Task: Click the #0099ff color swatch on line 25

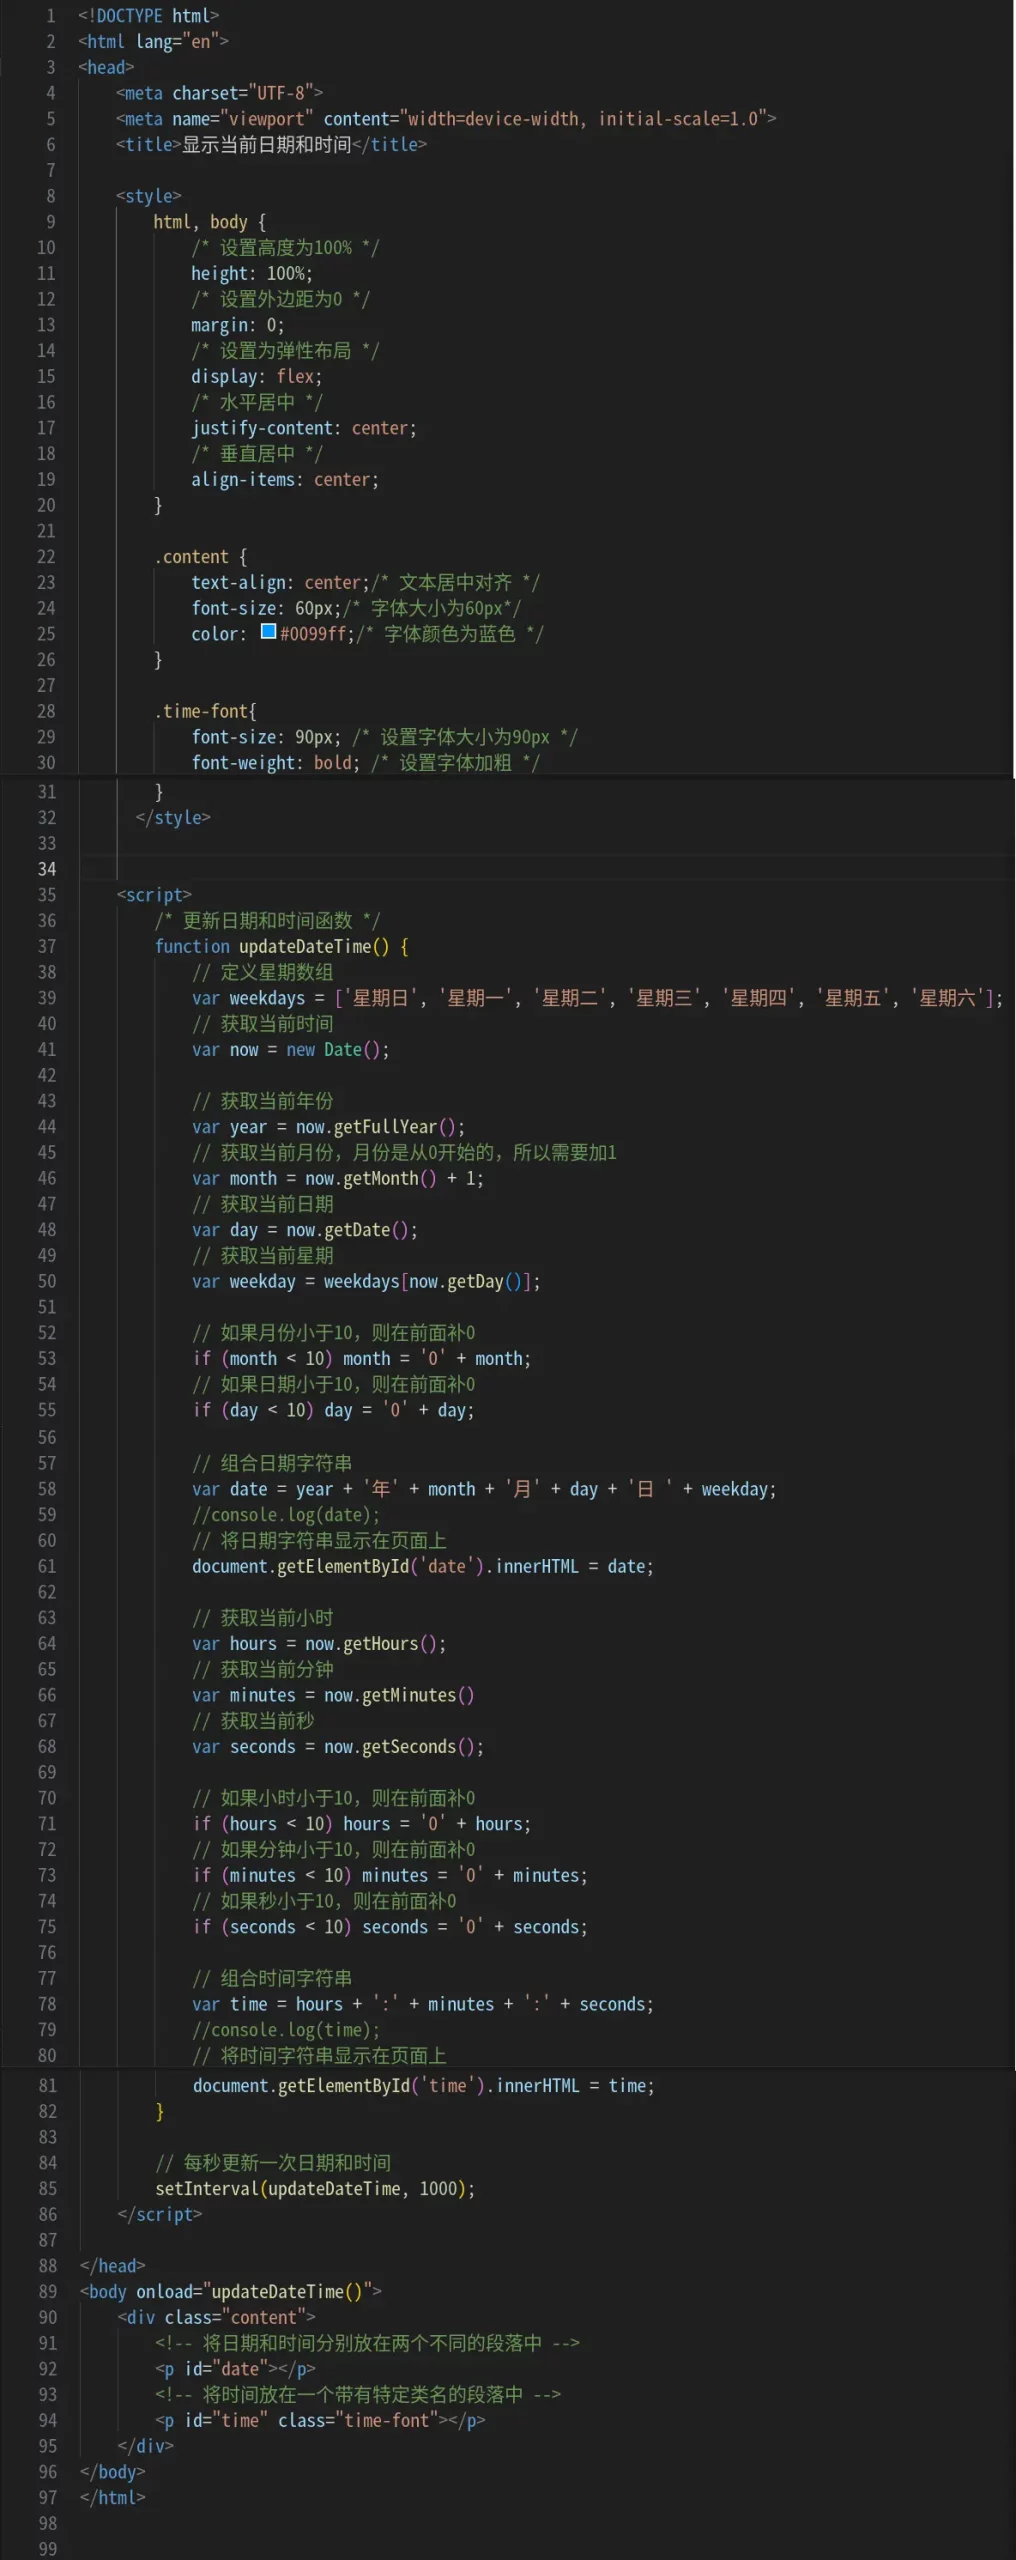Action: pyautogui.click(x=268, y=632)
